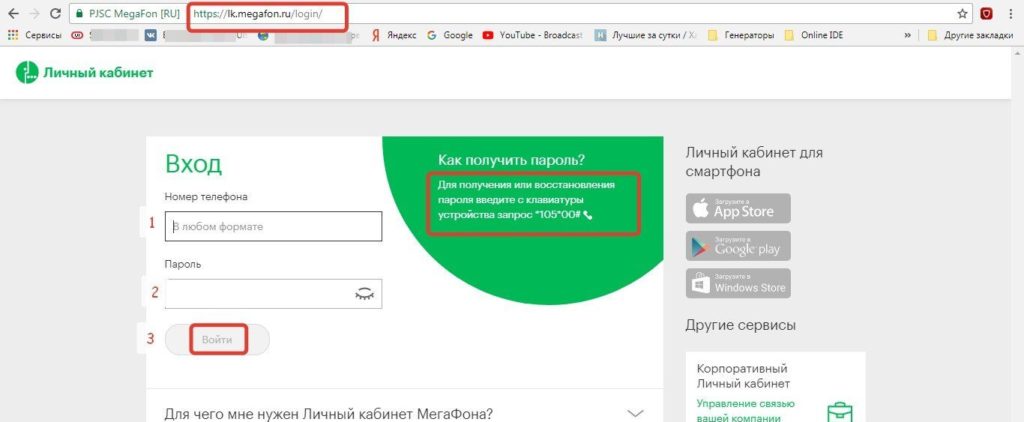This screenshot has width=1024, height=422.
Task: Reload the page with the refresh icon
Action: pos(56,14)
